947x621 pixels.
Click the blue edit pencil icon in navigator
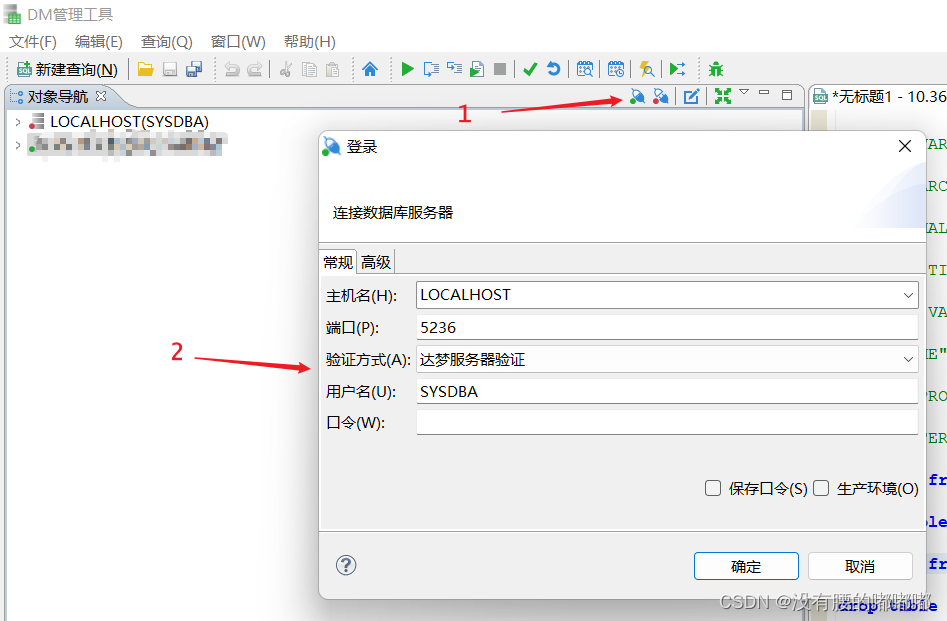pyautogui.click(x=692, y=96)
